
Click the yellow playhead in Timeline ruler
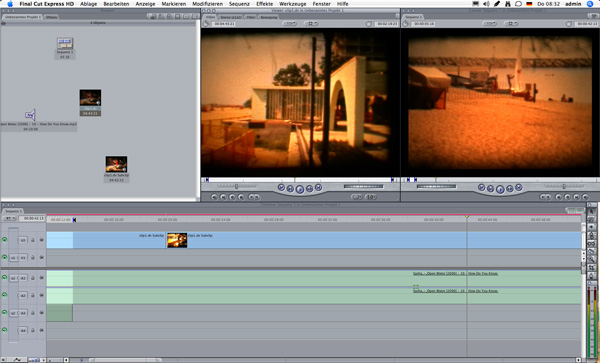[467, 217]
